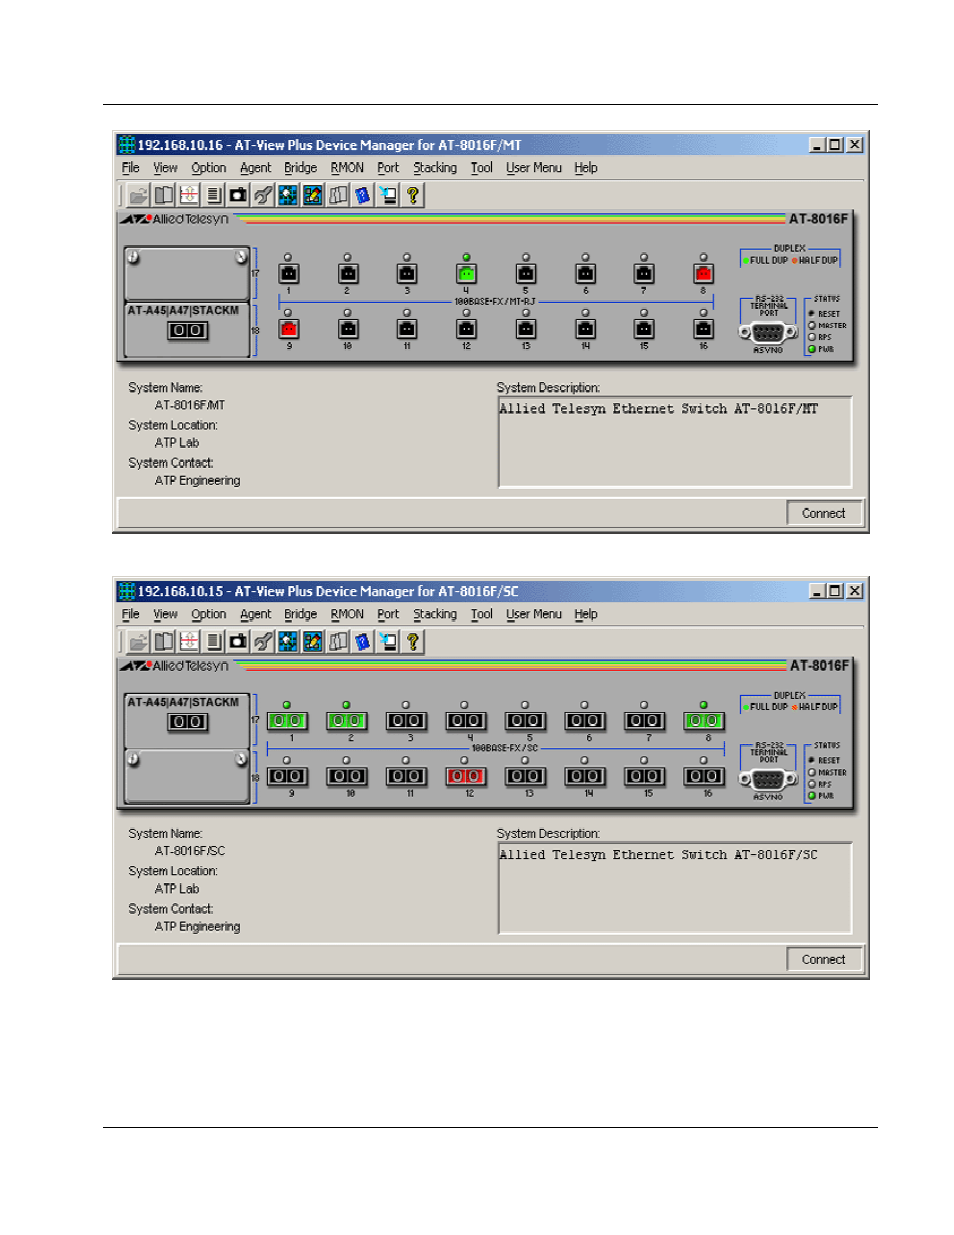The width and height of the screenshot is (954, 1235).
Task: Click computer terminal icon in AT-8016F/MT toolbar
Action: point(387,195)
